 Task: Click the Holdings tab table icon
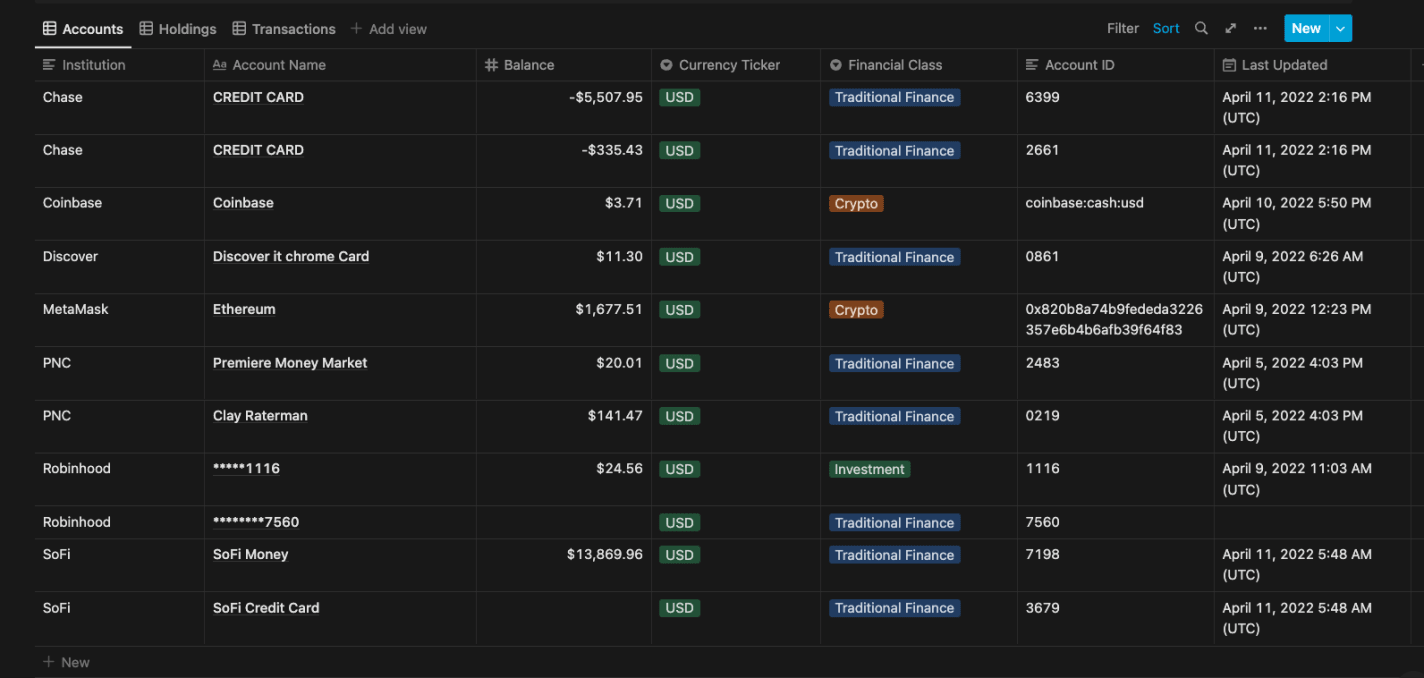click(146, 29)
